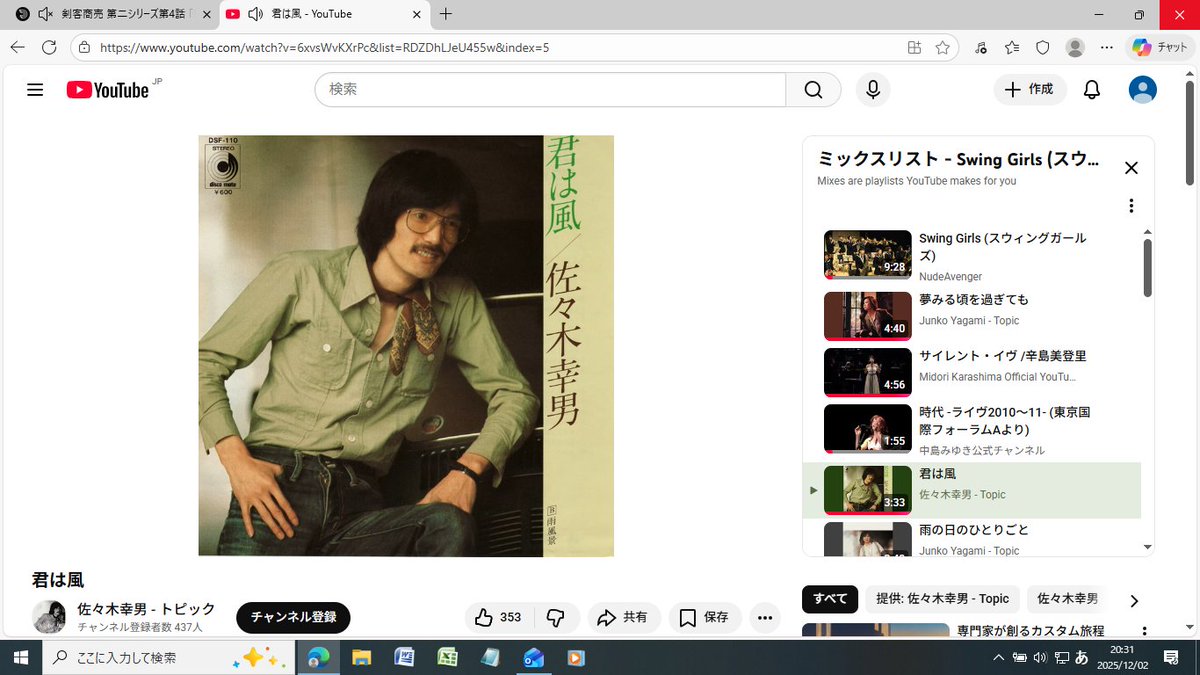1200x675 pixels.
Task: Click the taskbar search box ここに入力して検索
Action: 167,657
